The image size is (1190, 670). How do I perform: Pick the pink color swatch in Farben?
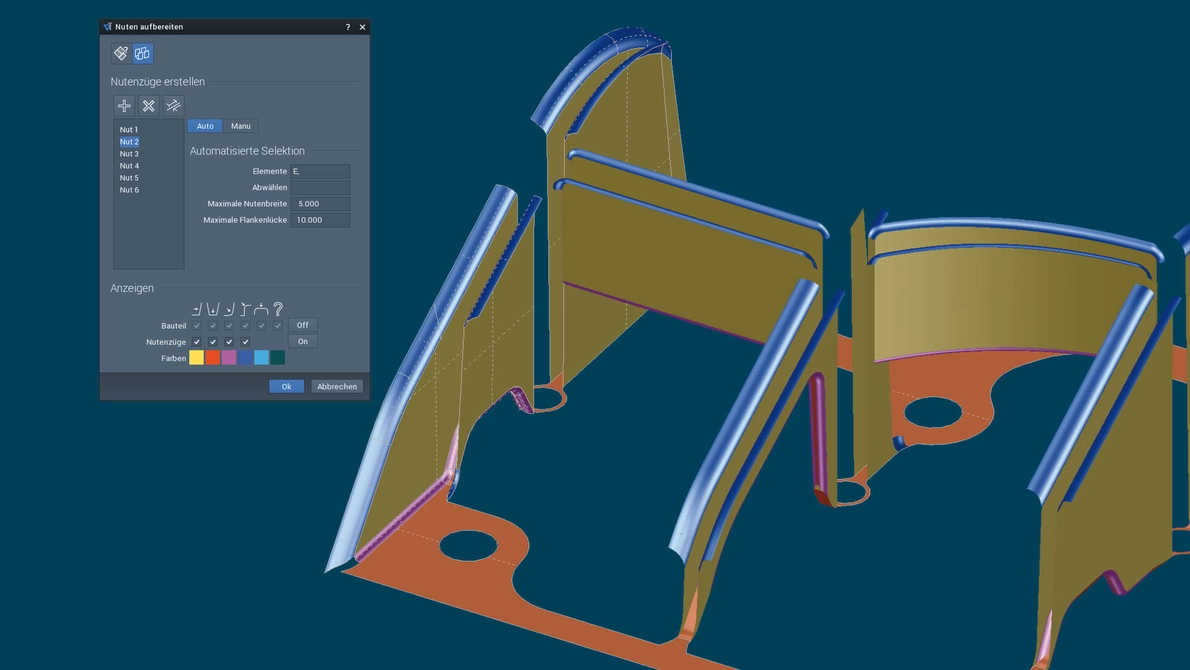click(229, 358)
